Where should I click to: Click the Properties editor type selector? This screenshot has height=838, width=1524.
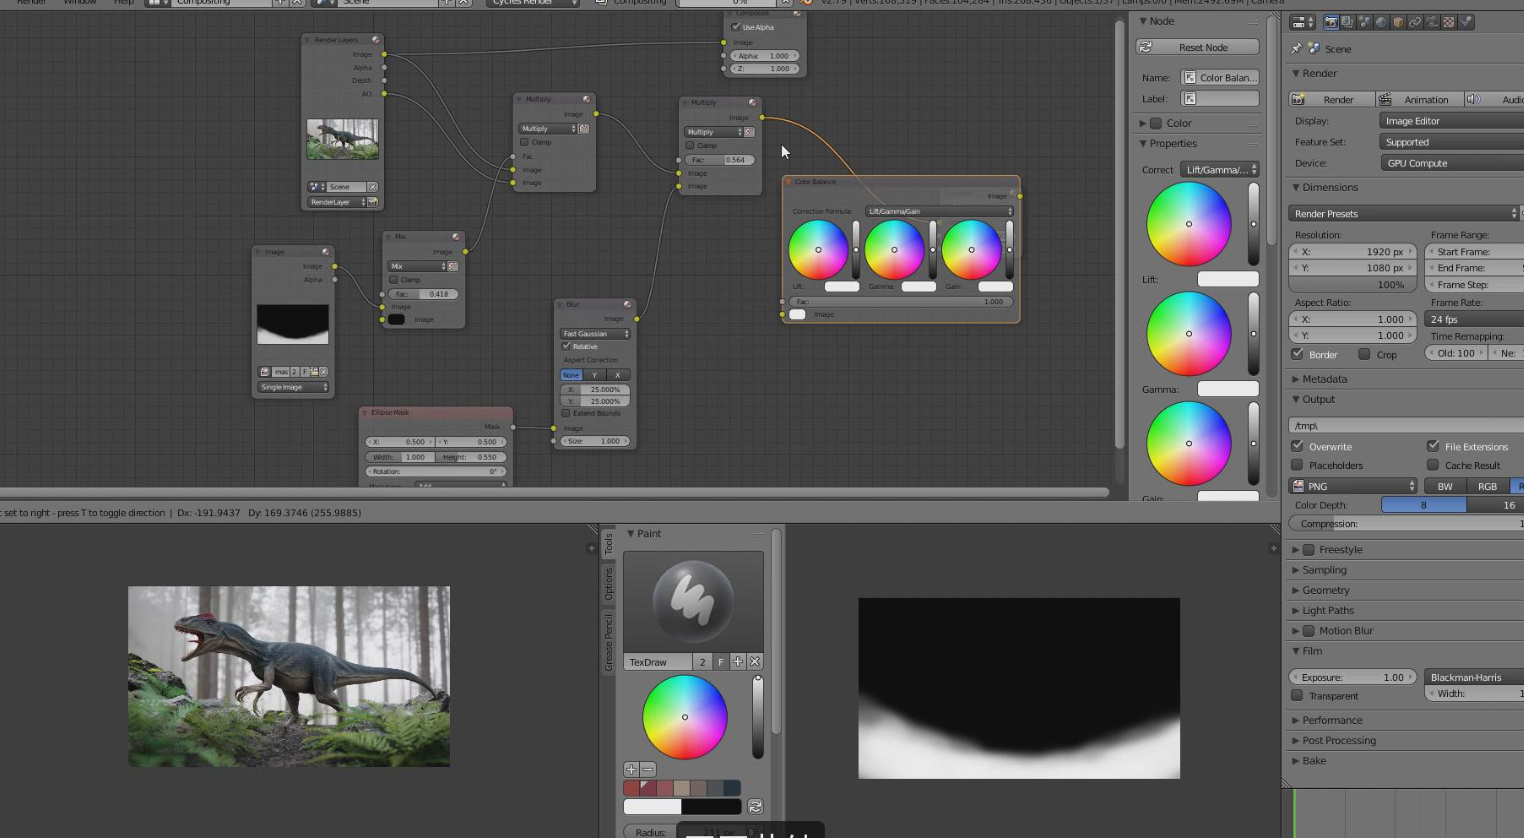pyautogui.click(x=1302, y=22)
